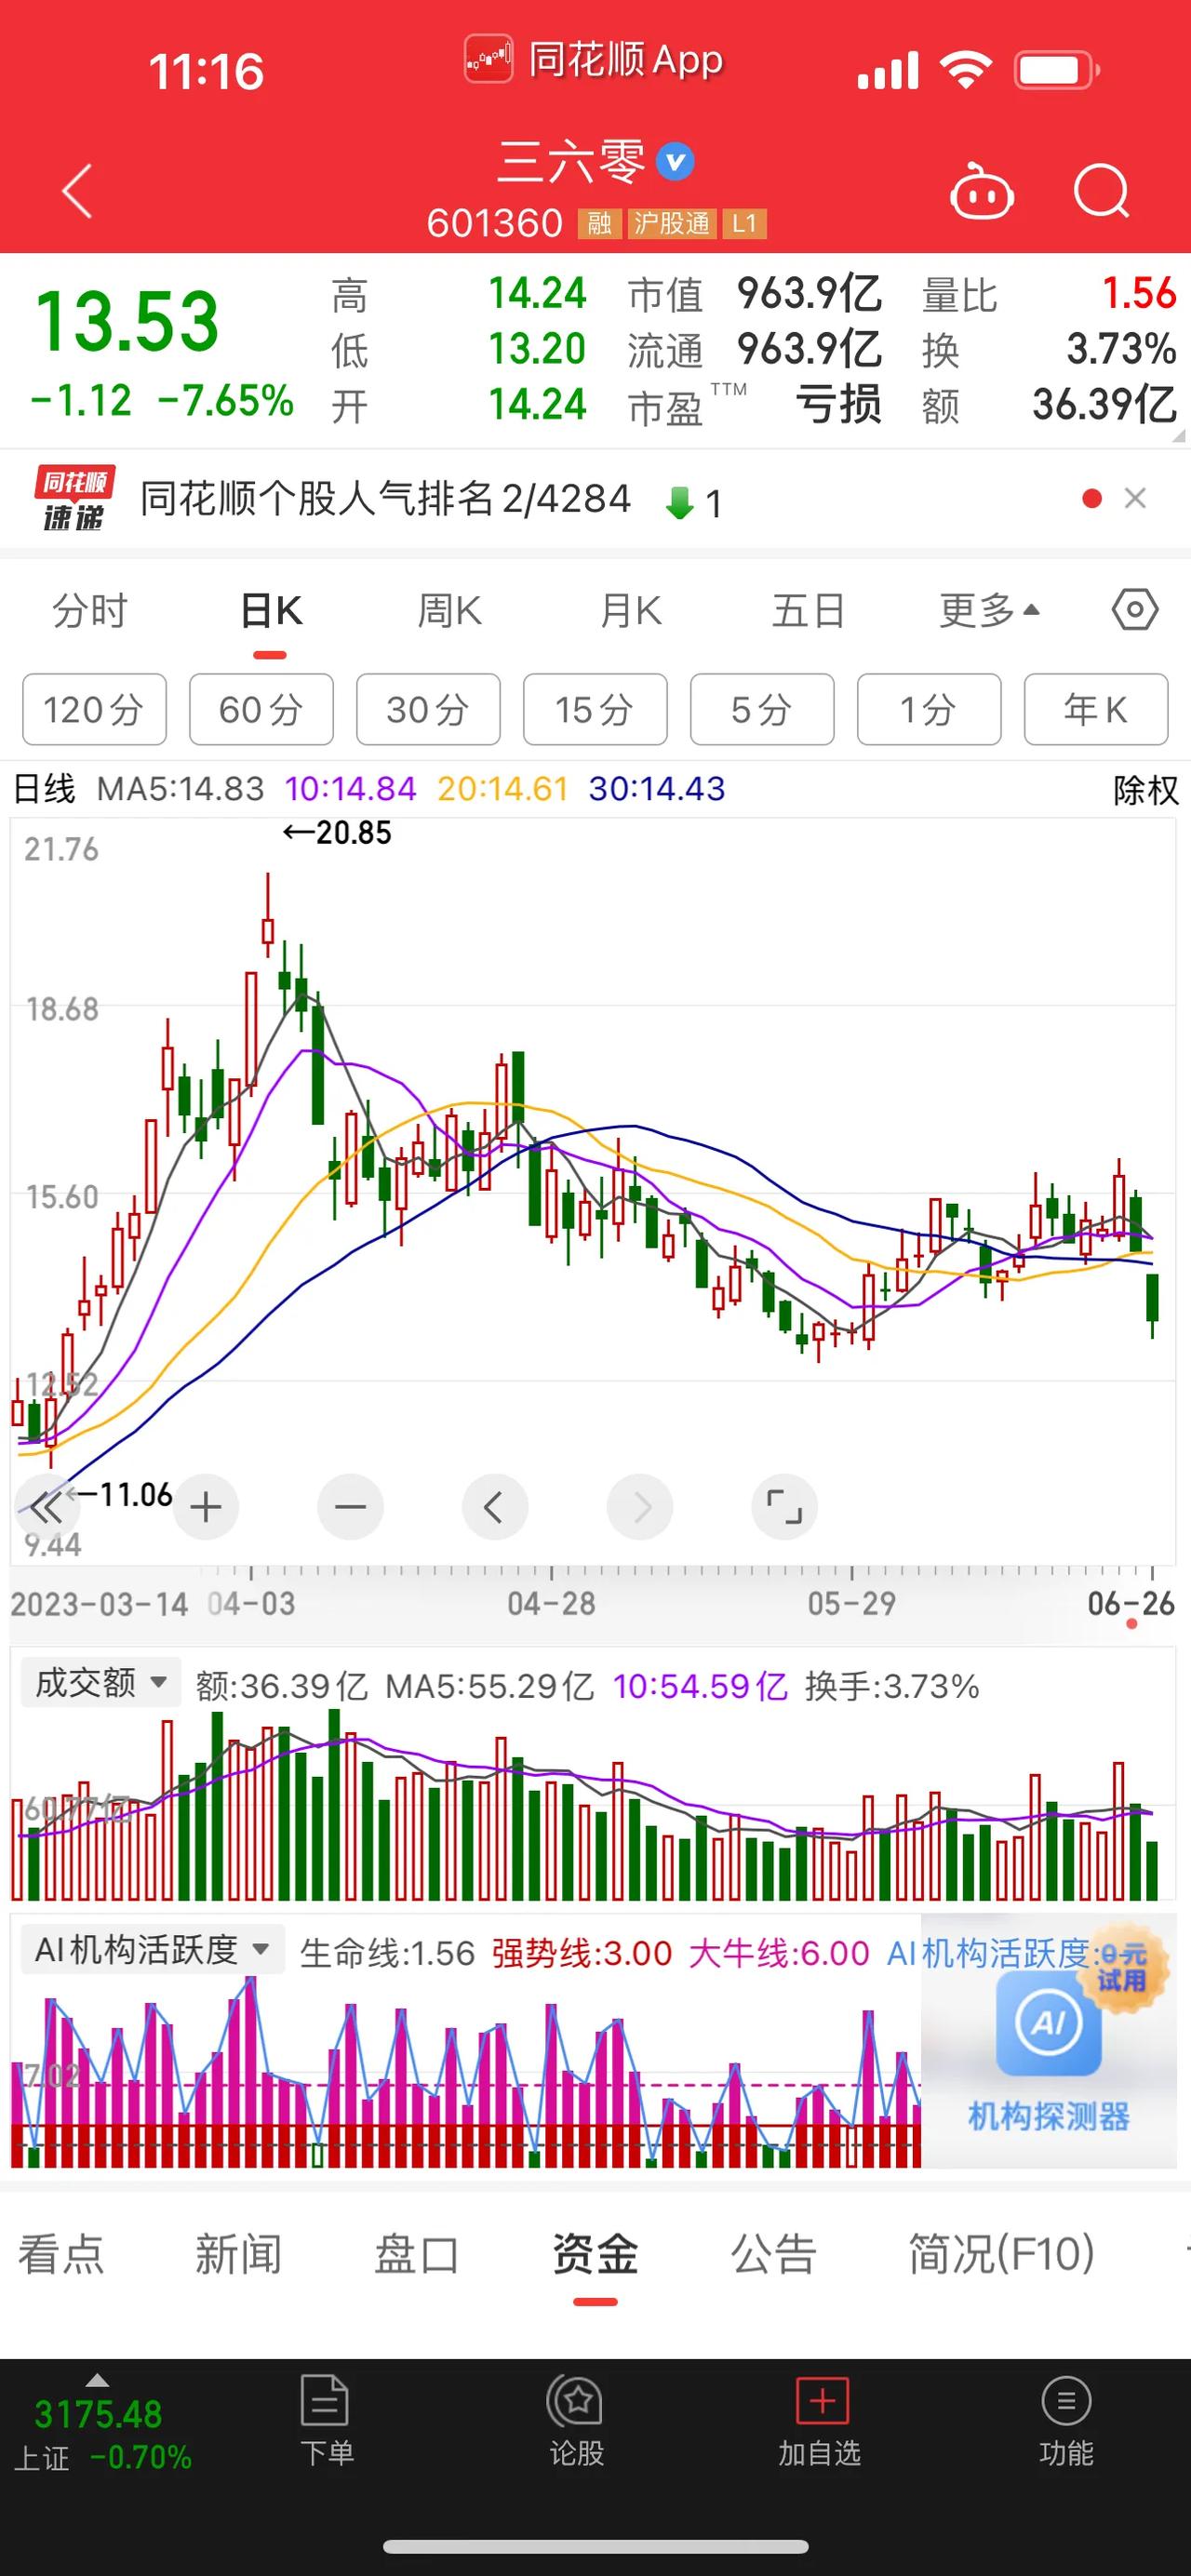Select 1分 period button
This screenshot has width=1191, height=2576.
click(x=929, y=710)
